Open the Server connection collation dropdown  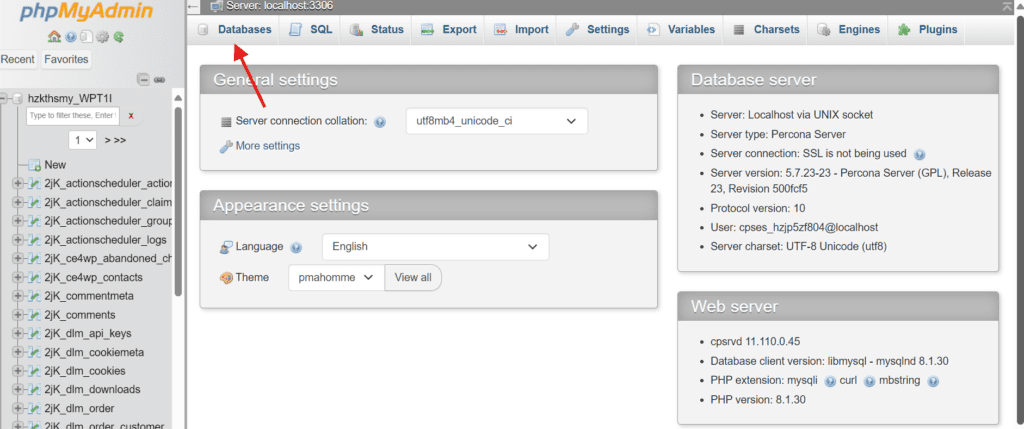click(496, 121)
